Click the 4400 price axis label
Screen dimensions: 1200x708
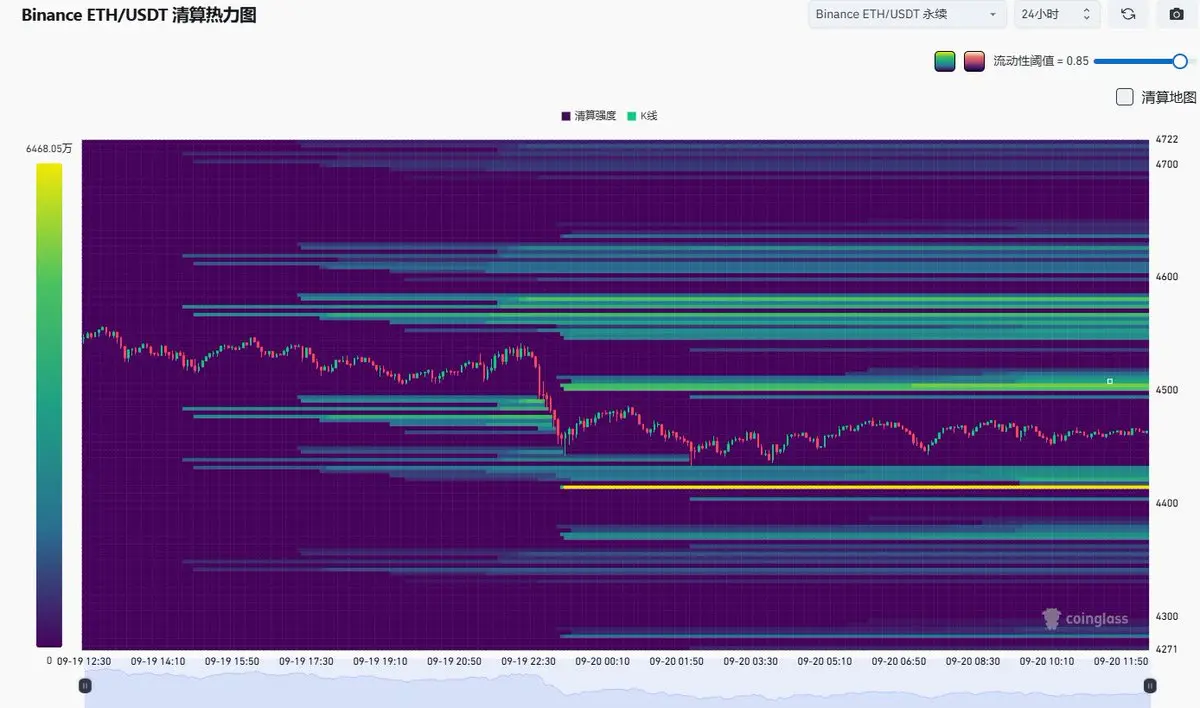(x=1167, y=503)
